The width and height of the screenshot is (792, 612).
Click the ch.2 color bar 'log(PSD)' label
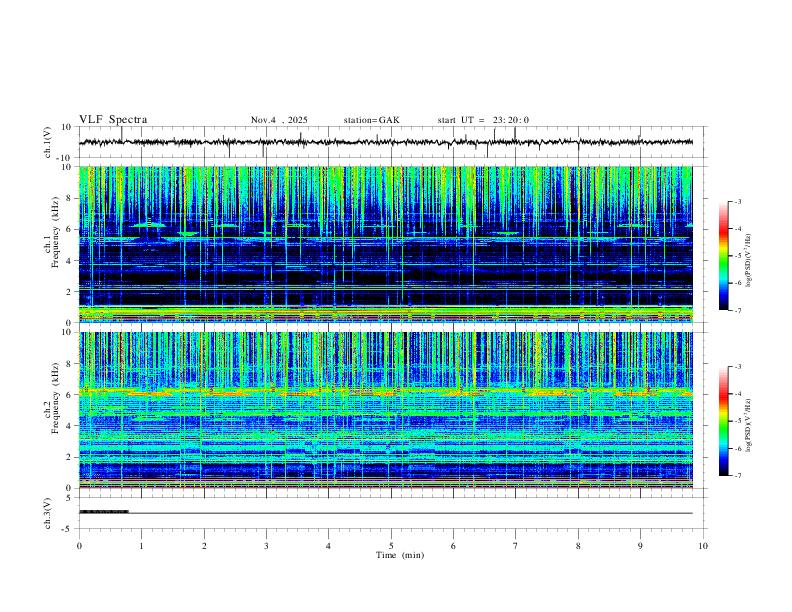pyautogui.click(x=749, y=425)
